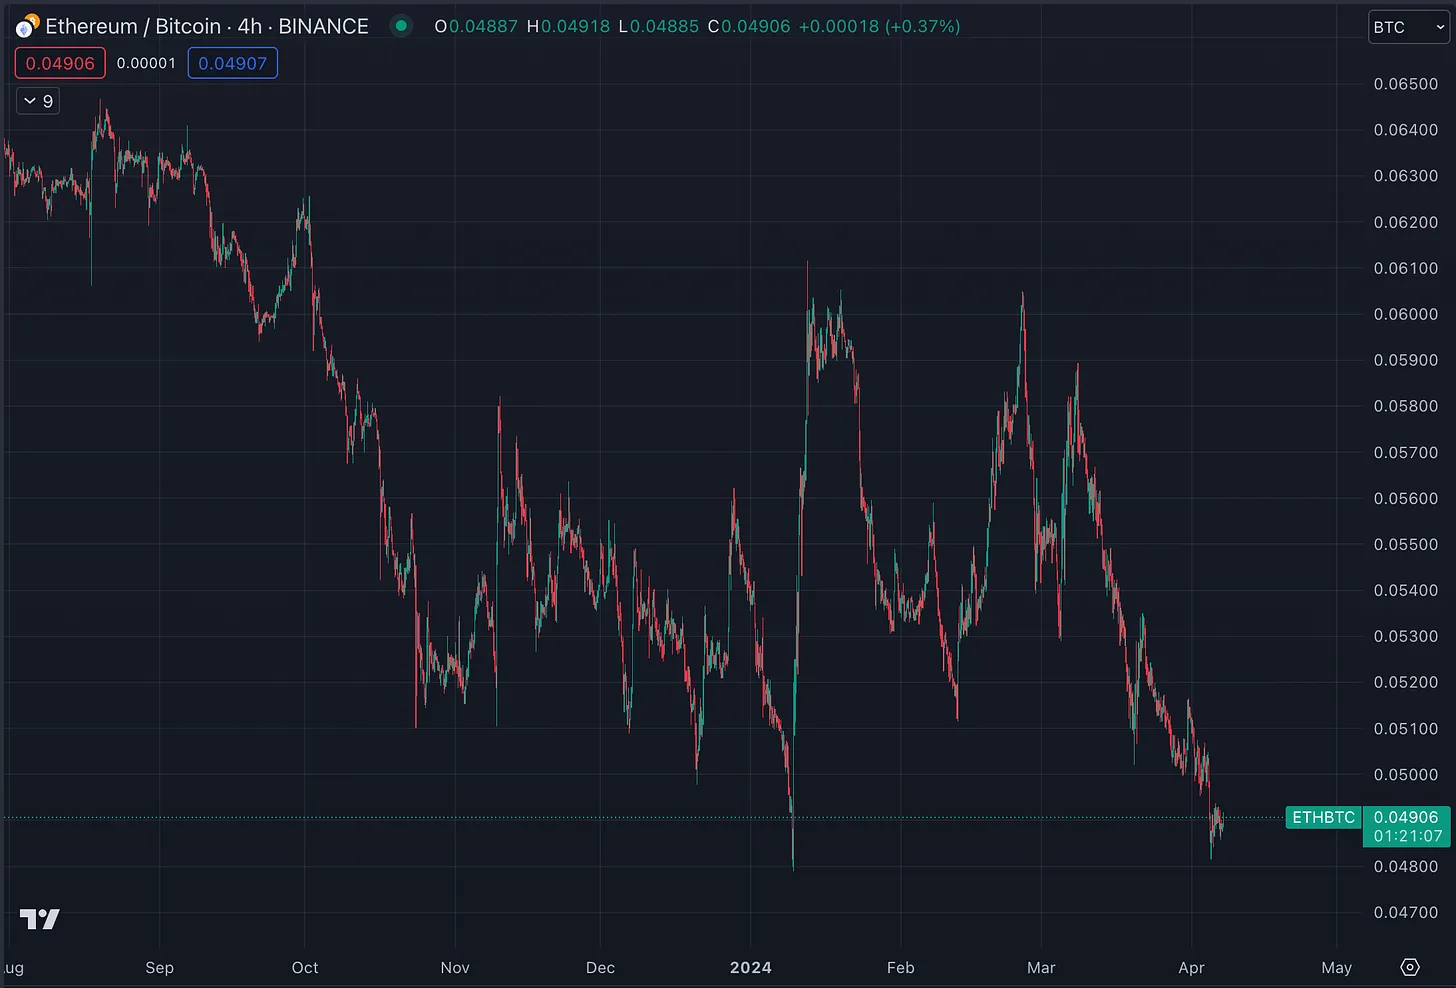Click the 0.00001 spread value
The image size is (1456, 988).
[x=146, y=63]
